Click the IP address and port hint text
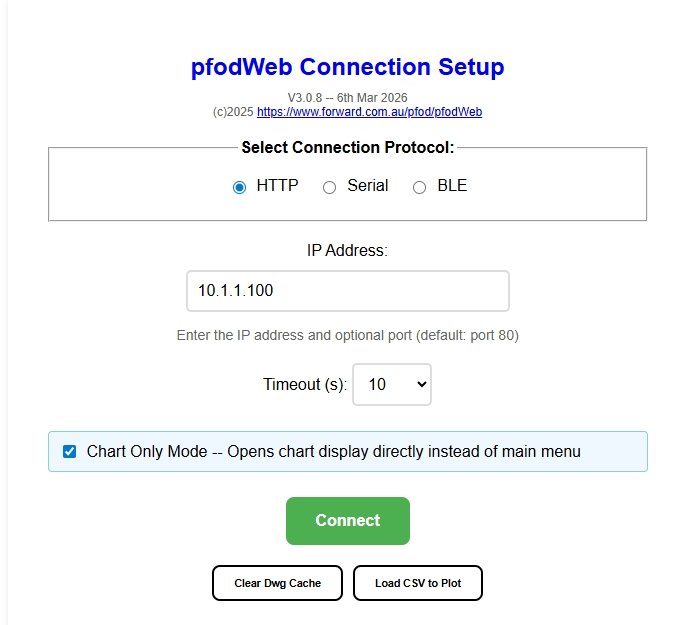This screenshot has width=688, height=625. [347, 335]
